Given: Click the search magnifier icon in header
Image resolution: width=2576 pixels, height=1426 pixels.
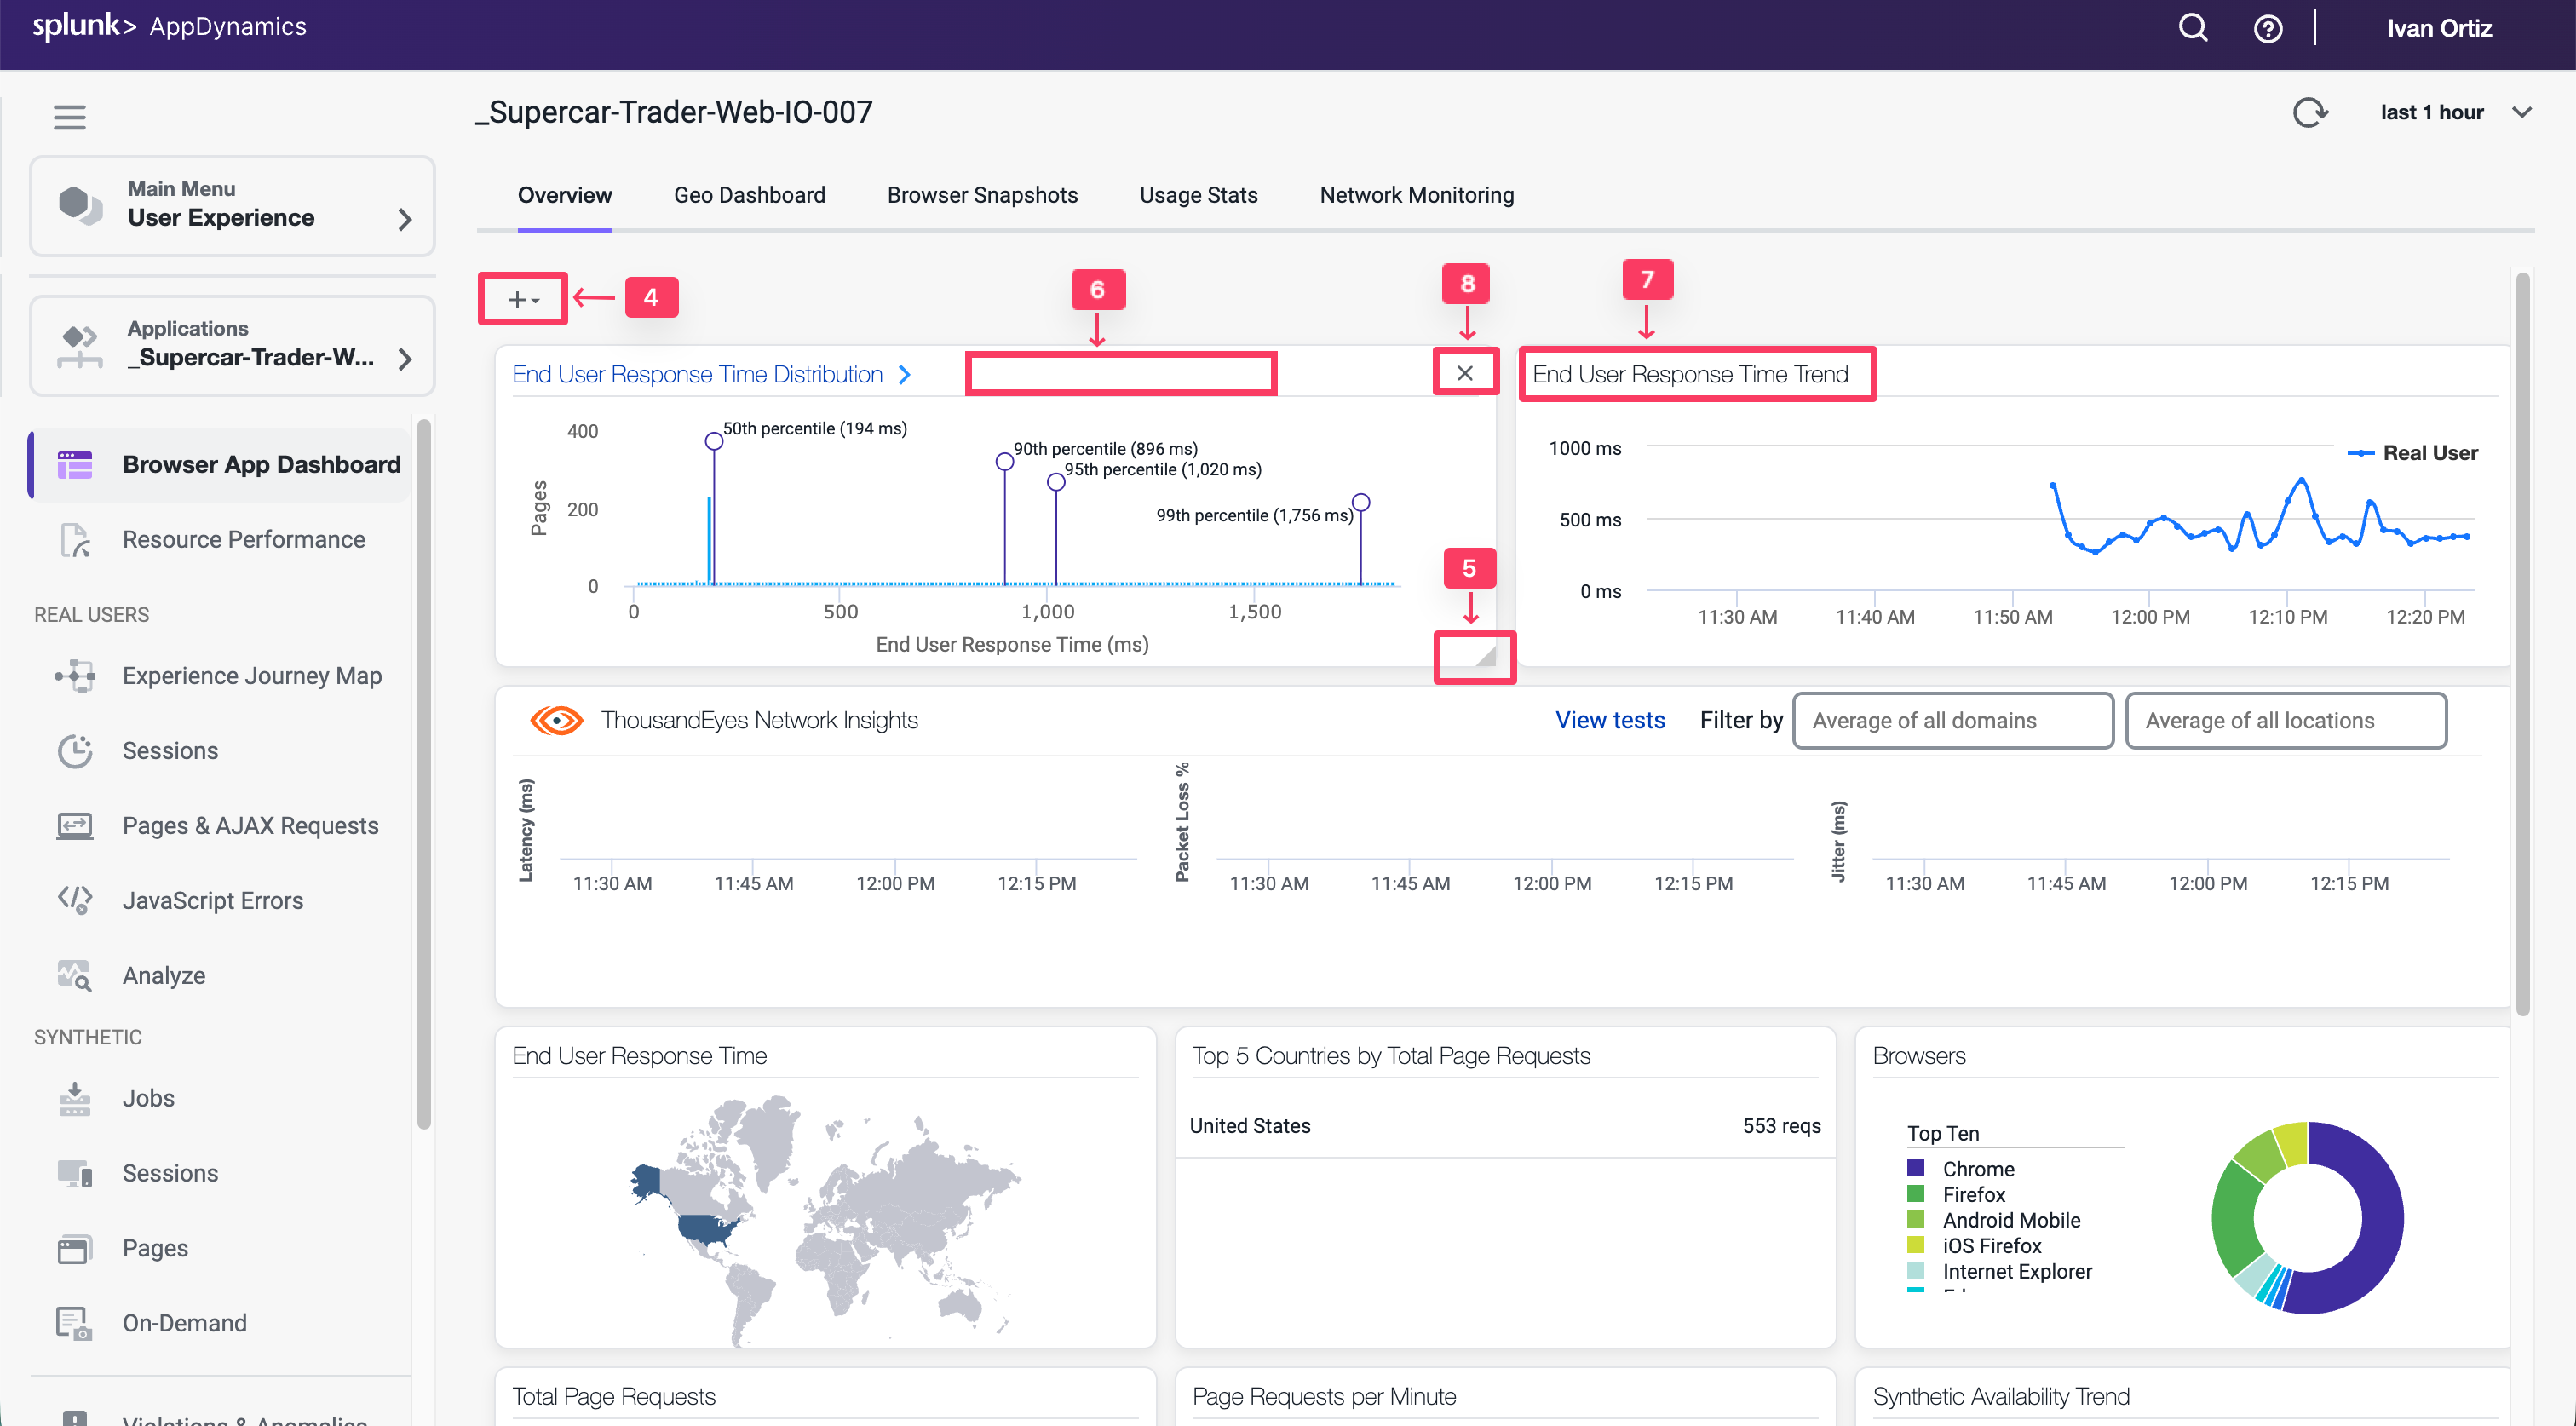Looking at the screenshot, I should [2192, 28].
